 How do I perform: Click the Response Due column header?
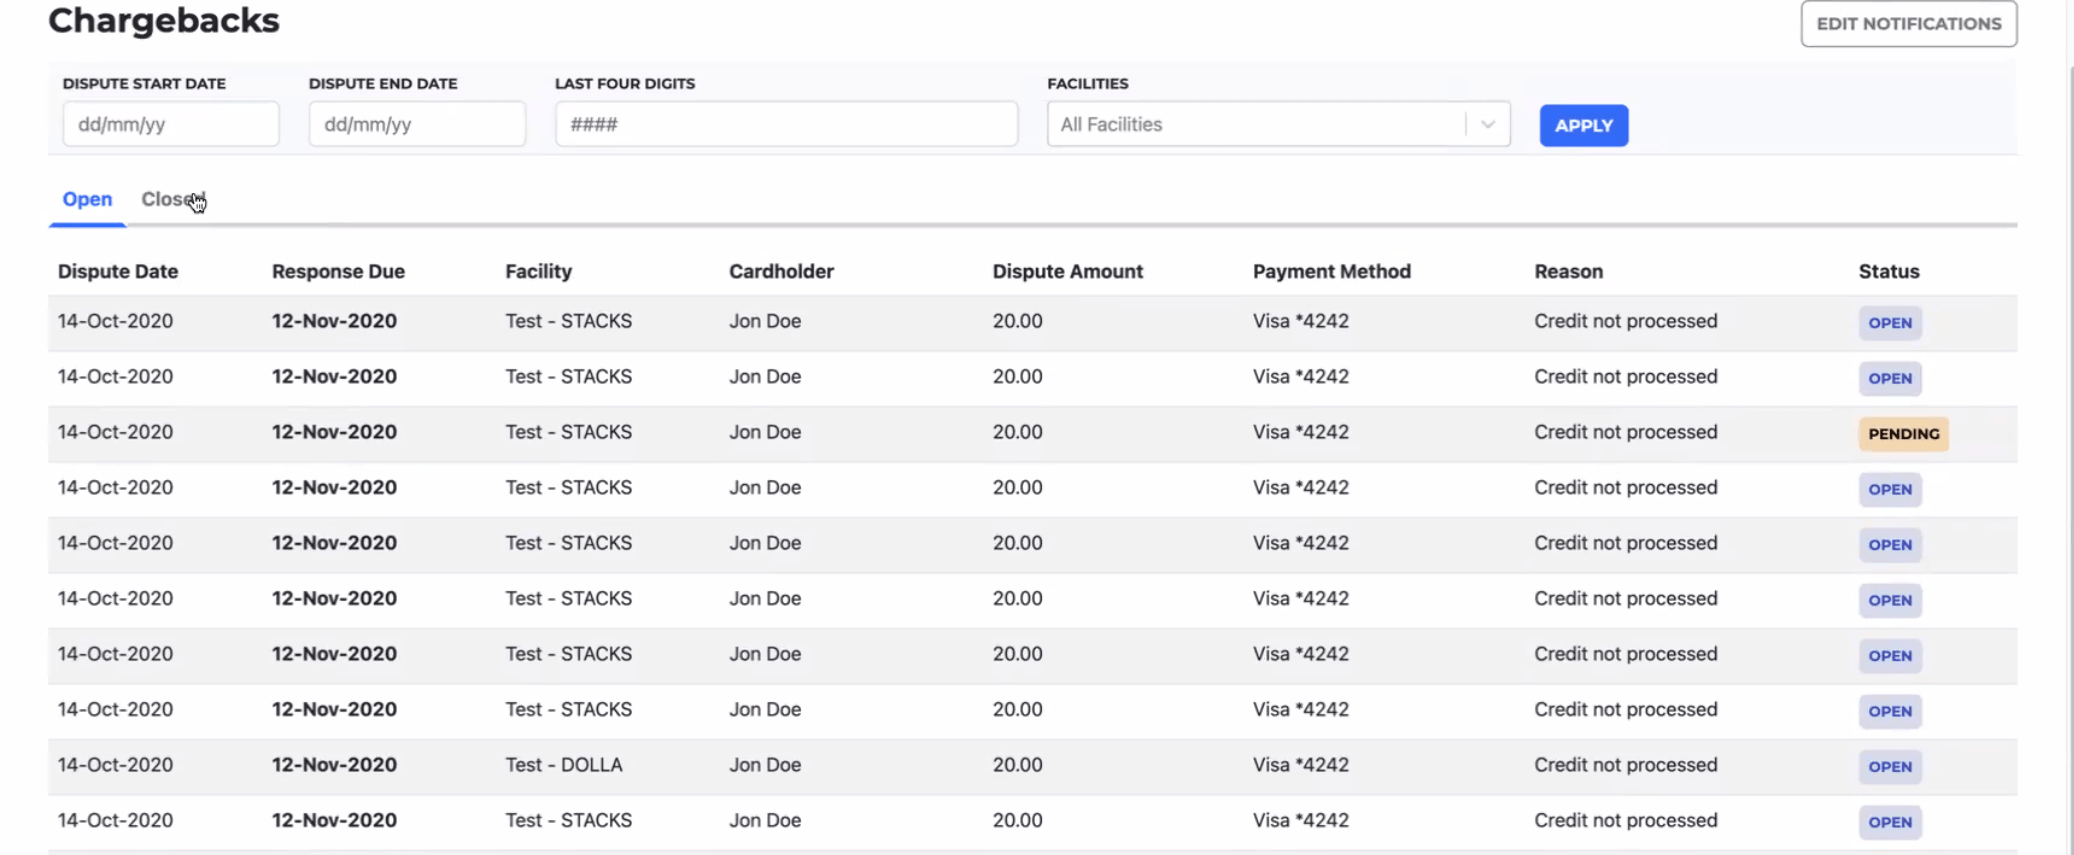point(338,271)
